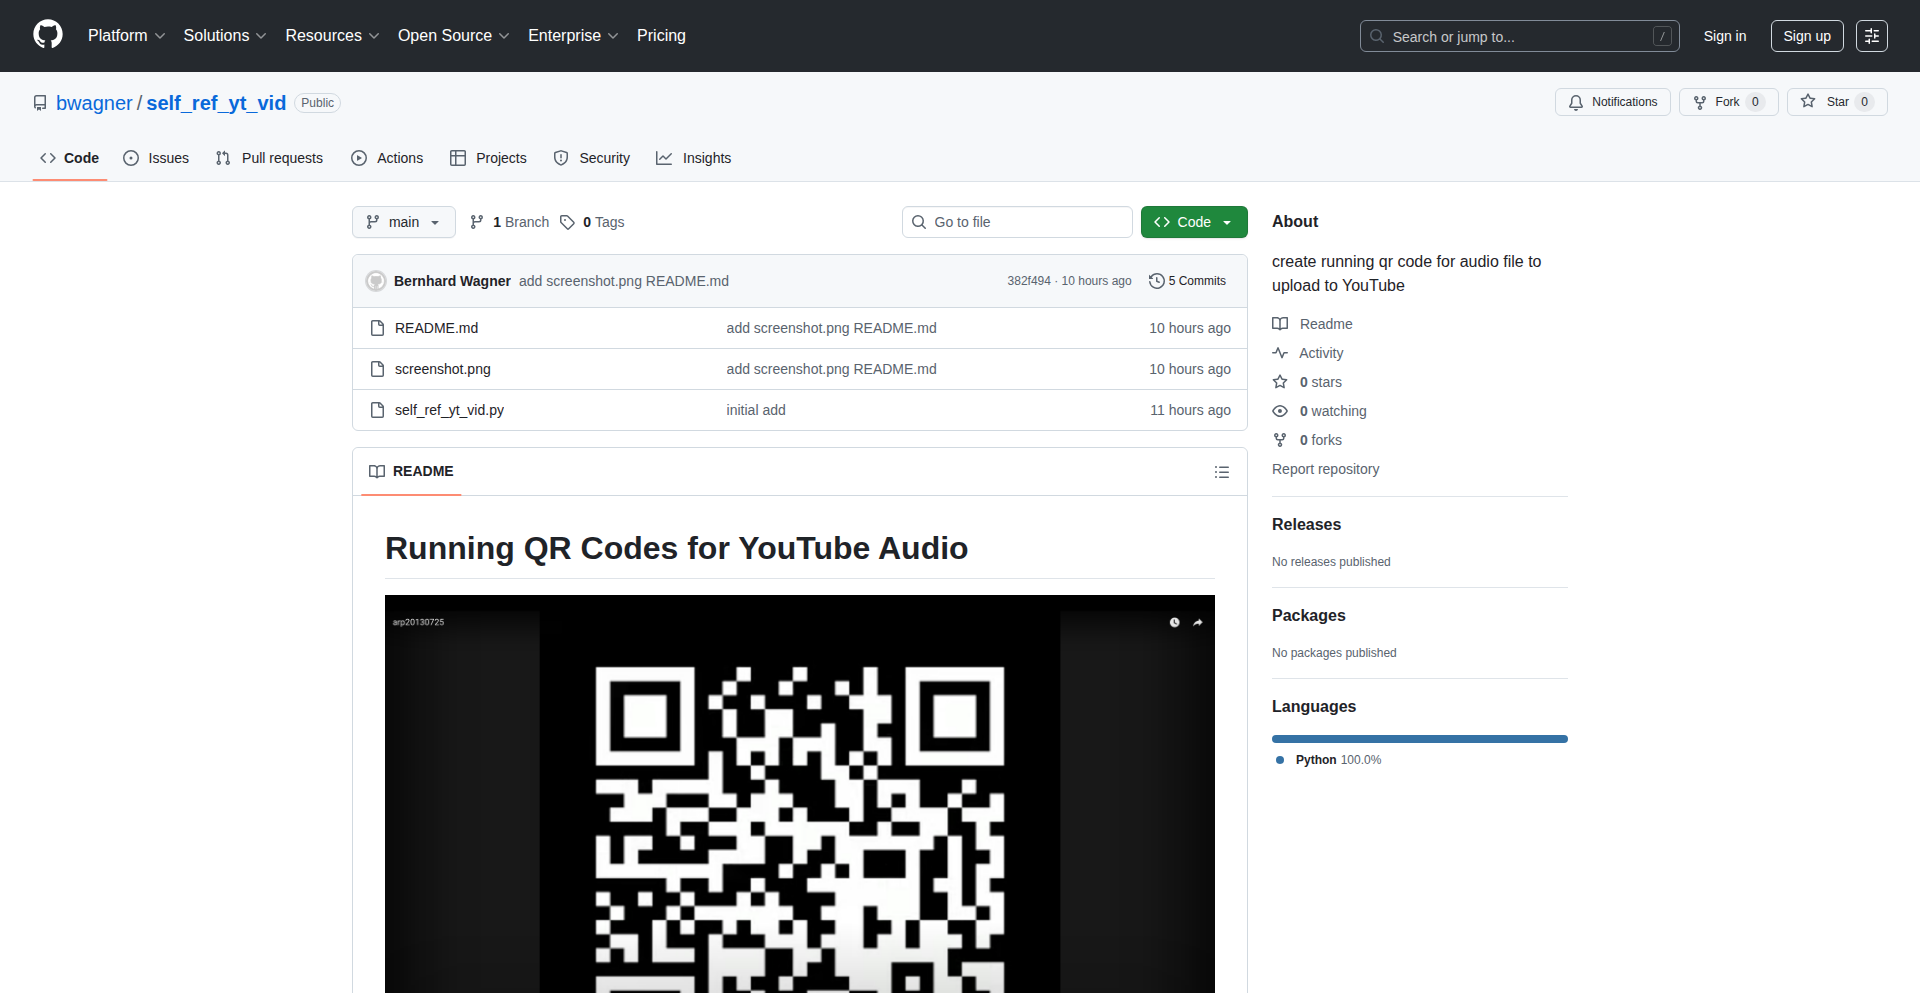Screen dimensions: 1920x993
Task: Click the commit history clock icon
Action: [1156, 281]
